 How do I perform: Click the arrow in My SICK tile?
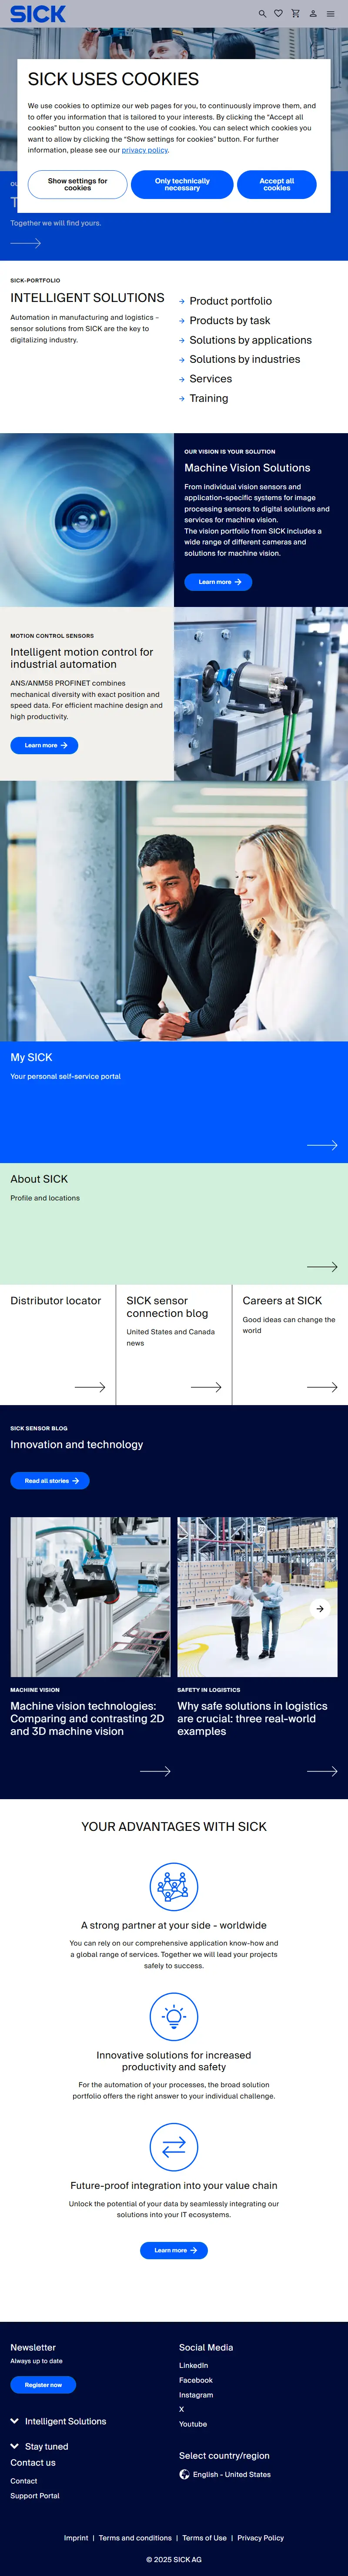(322, 1145)
